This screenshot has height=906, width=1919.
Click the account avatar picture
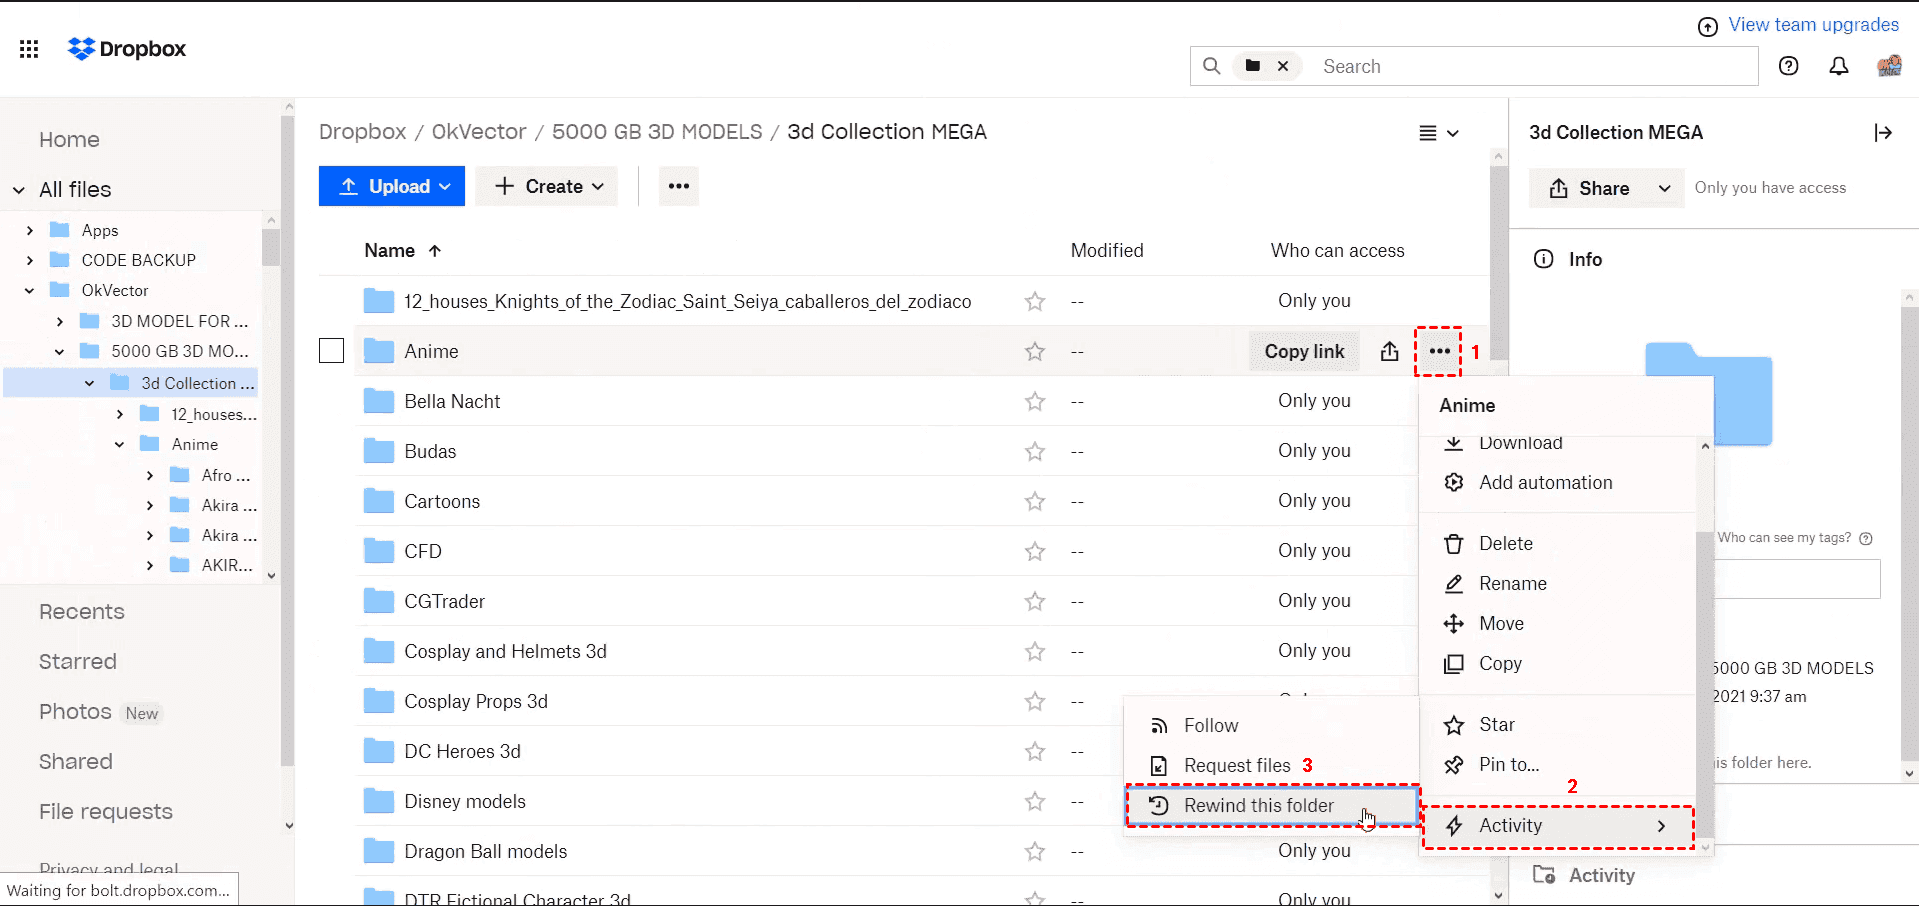(1889, 66)
